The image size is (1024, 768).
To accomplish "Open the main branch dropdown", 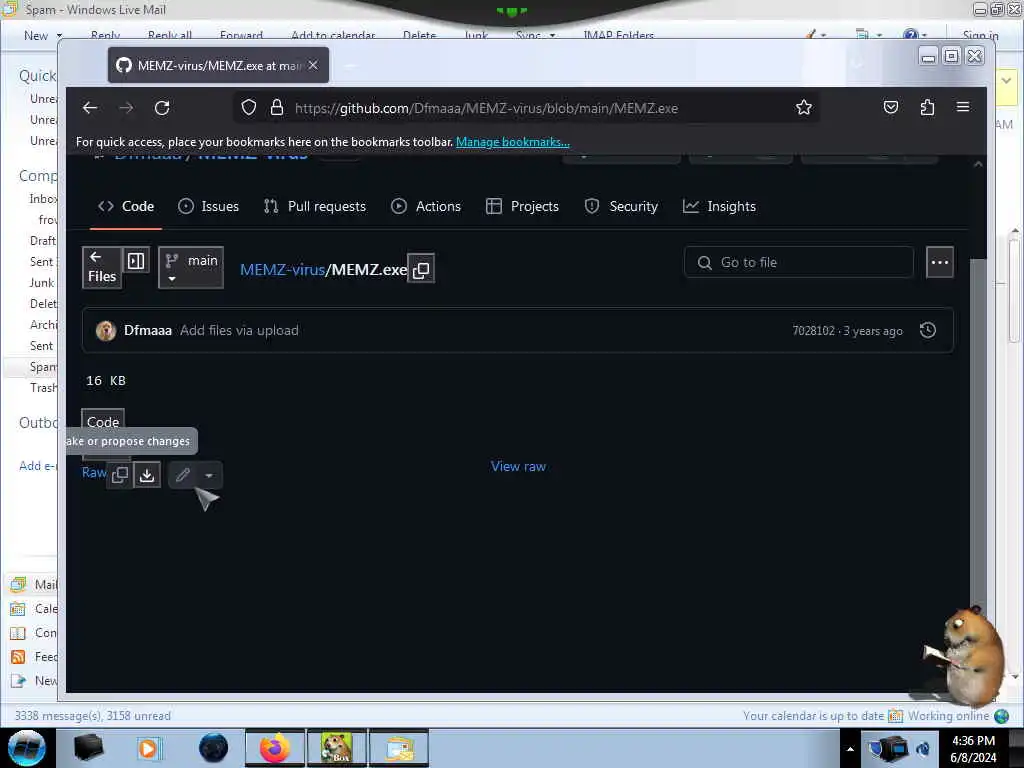I will (x=191, y=267).
